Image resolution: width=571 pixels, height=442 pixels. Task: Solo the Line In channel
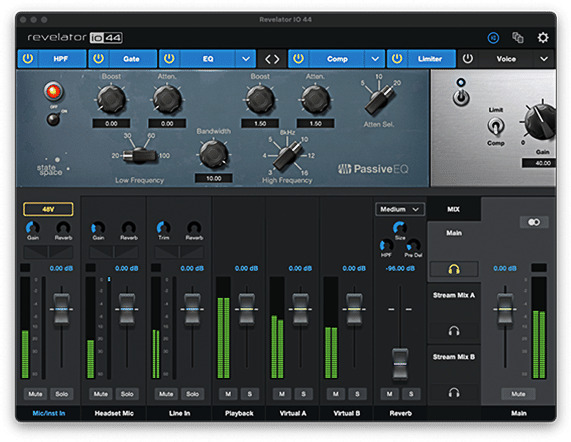pyautogui.click(x=192, y=394)
